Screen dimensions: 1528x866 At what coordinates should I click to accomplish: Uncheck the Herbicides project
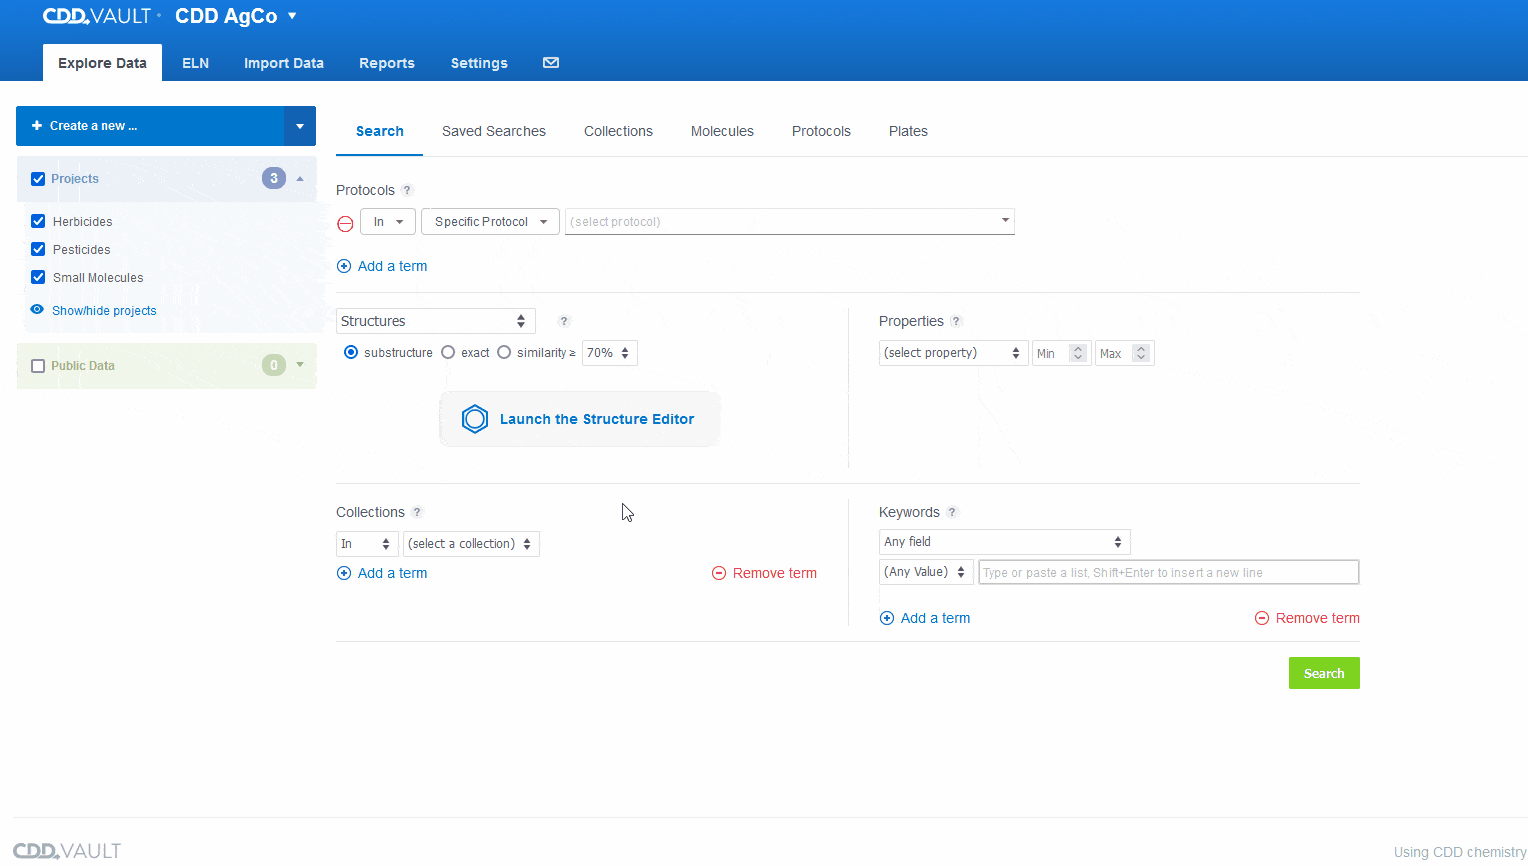(37, 221)
